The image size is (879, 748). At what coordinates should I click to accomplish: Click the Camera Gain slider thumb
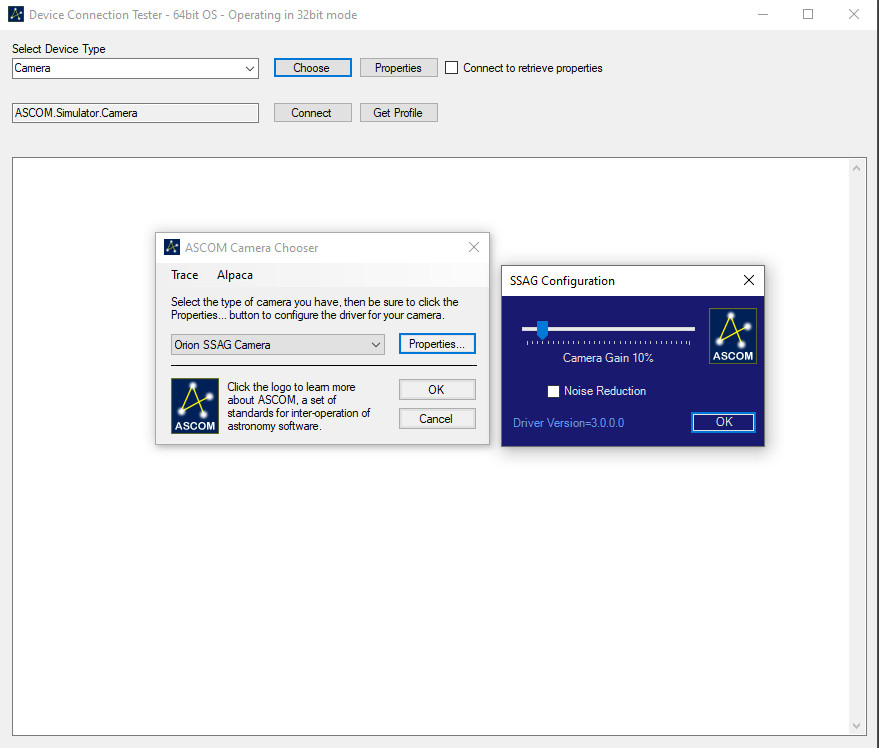[x=542, y=330]
